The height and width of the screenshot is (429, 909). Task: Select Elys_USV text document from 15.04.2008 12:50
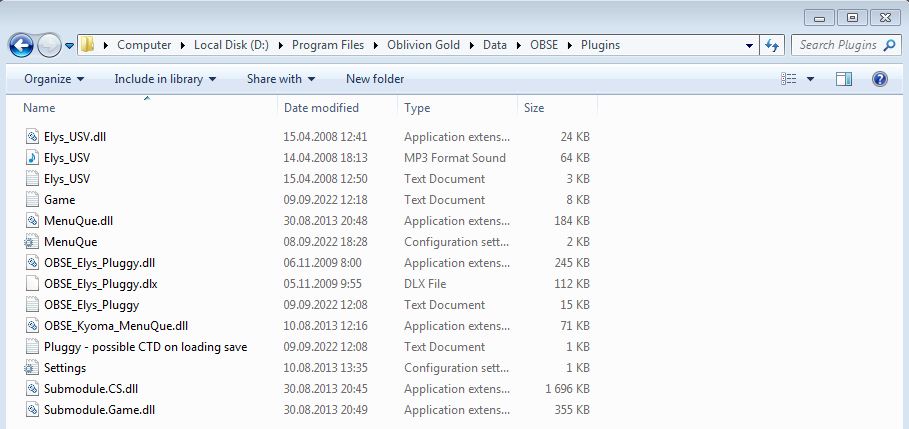tap(67, 179)
